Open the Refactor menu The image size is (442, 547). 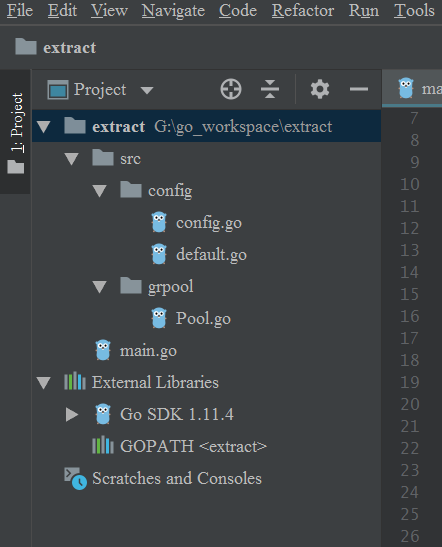point(303,10)
